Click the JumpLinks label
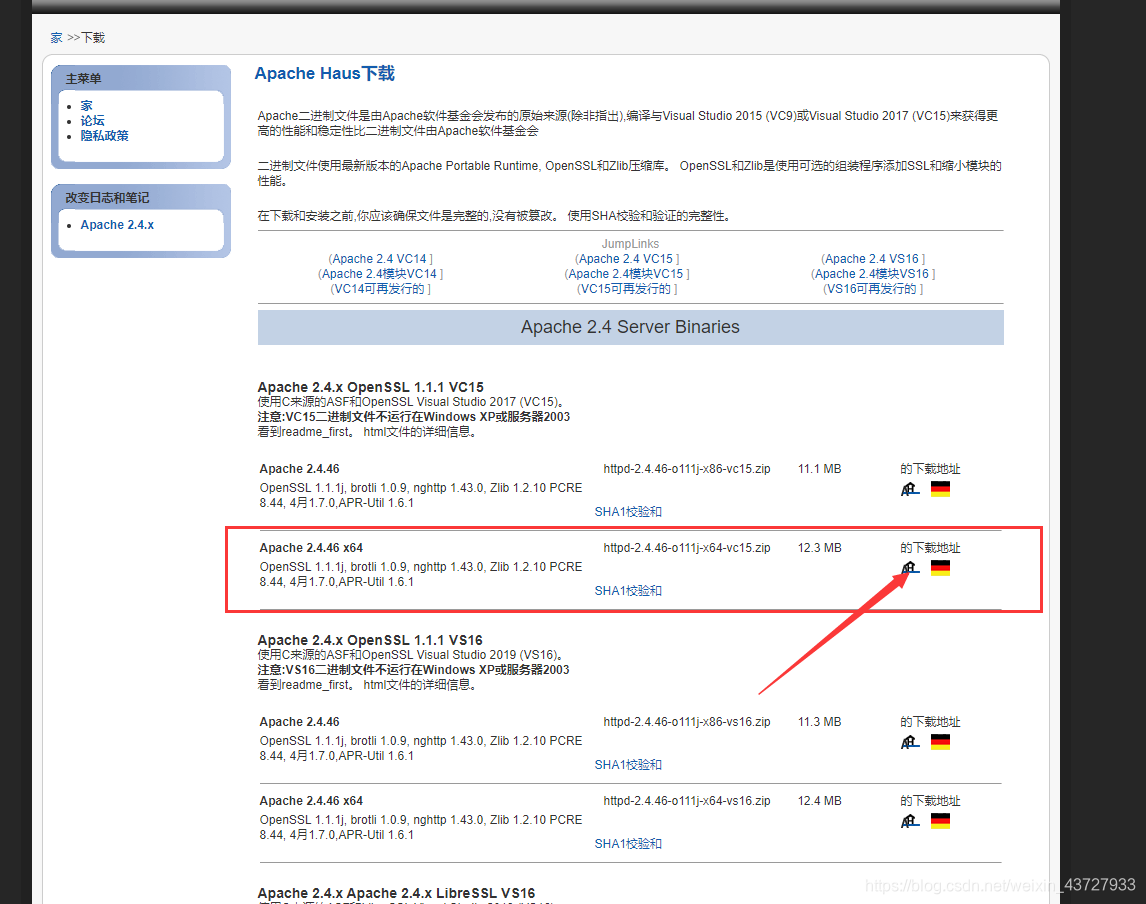The width and height of the screenshot is (1146, 904). point(630,243)
